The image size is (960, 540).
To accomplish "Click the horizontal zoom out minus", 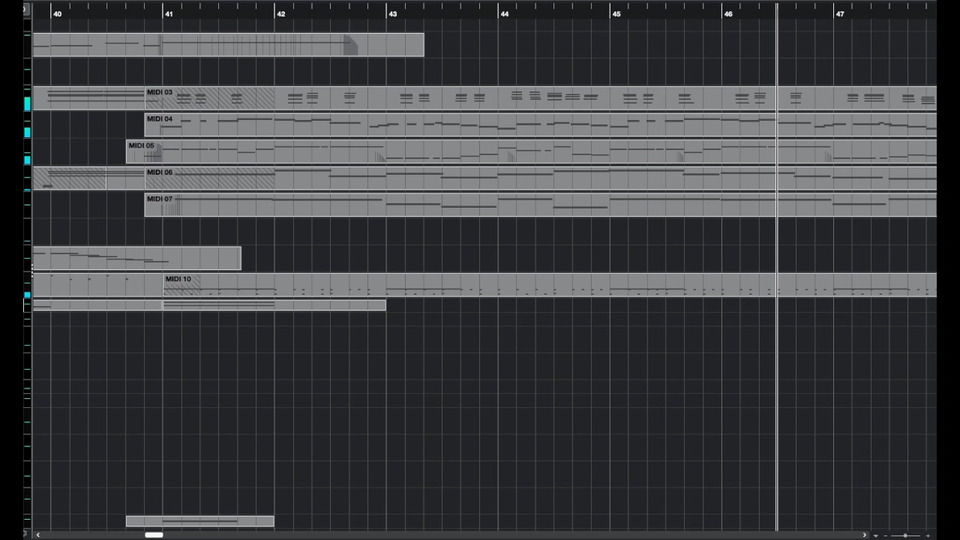I will click(885, 536).
